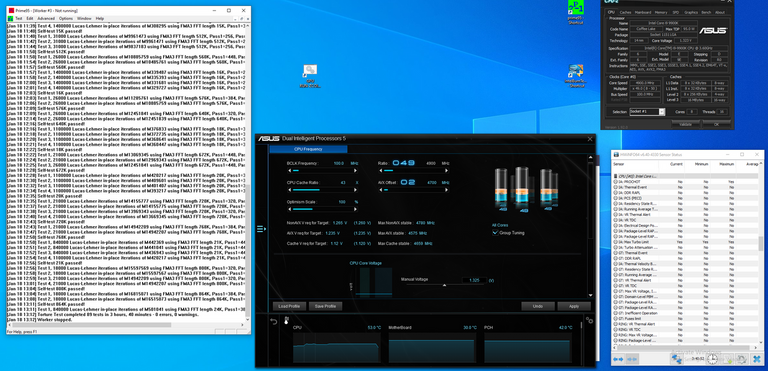Click the HWiNFO expand-left blue arrows icon
Image resolution: width=768 pixels, height=371 pixels.
(618, 359)
